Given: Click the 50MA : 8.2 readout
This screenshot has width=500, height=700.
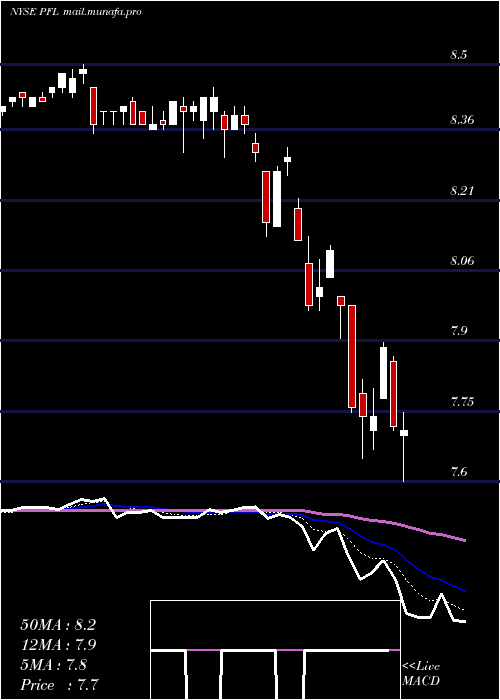Looking at the screenshot, I should 58,625.
